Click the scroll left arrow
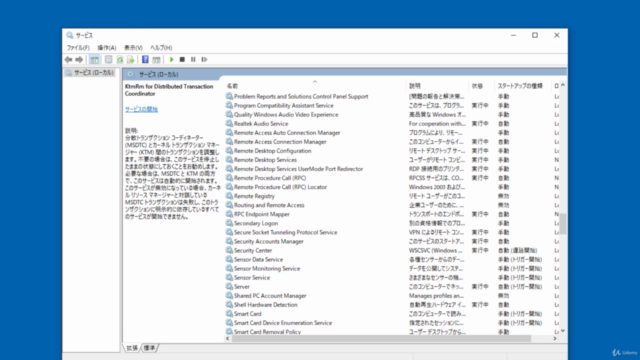The image size is (640, 360). (227, 338)
